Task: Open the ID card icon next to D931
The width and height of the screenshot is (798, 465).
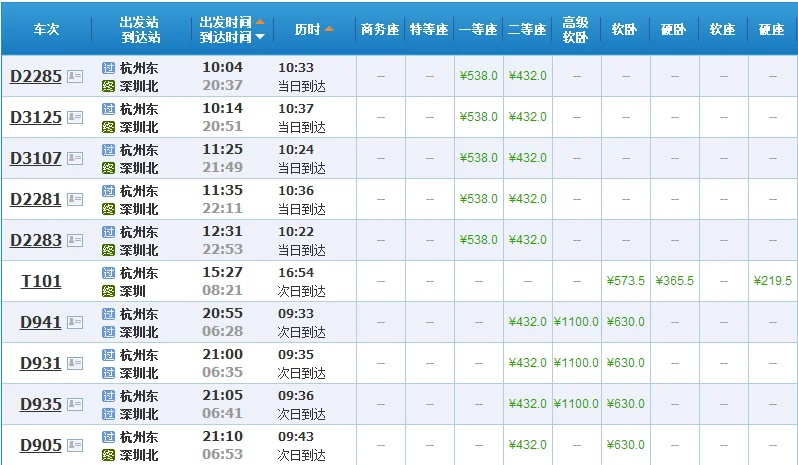Action: [x=75, y=363]
